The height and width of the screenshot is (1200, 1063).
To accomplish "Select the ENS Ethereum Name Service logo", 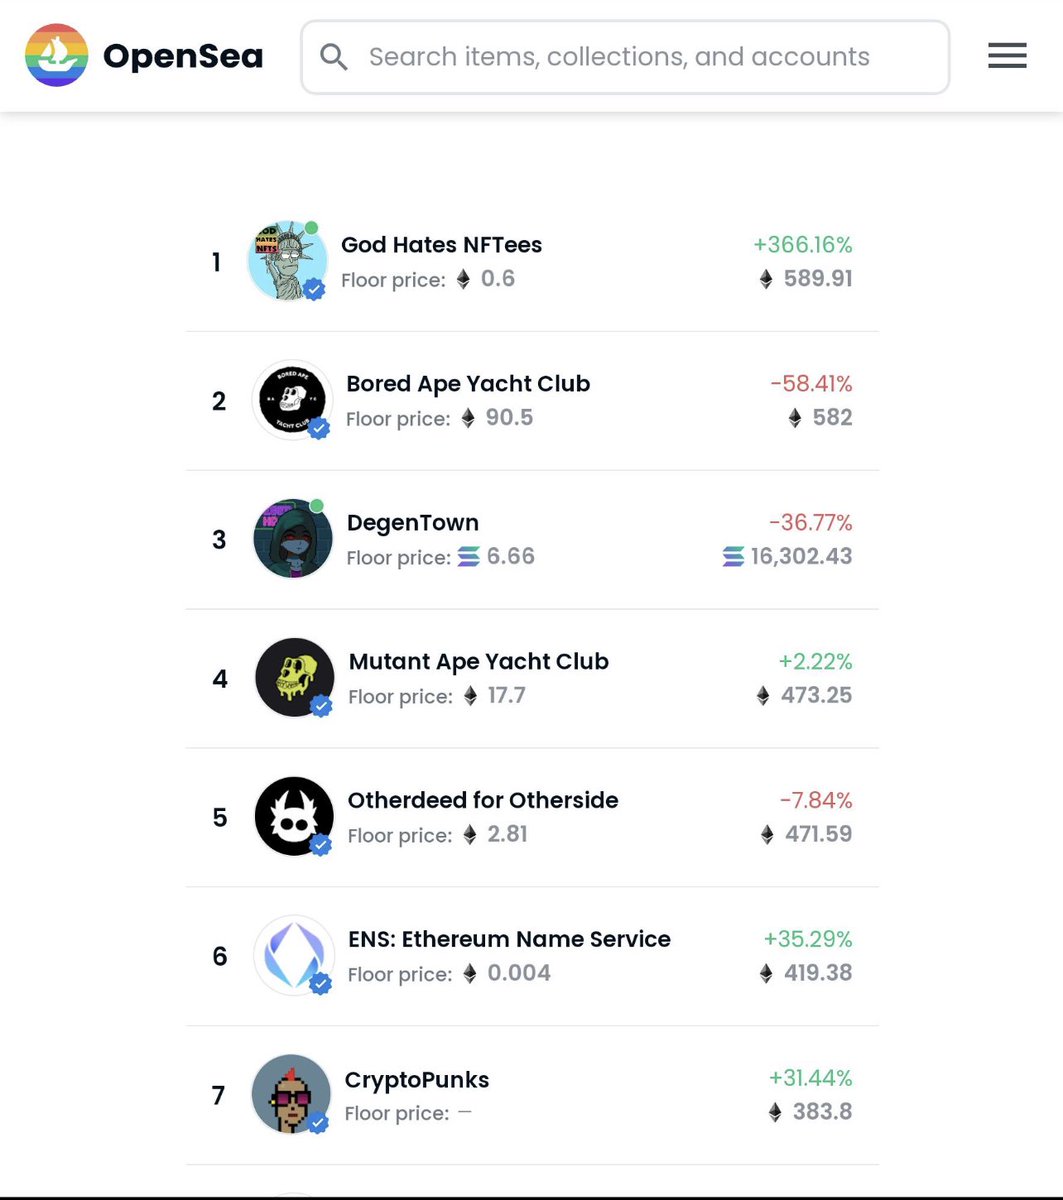I will point(294,956).
